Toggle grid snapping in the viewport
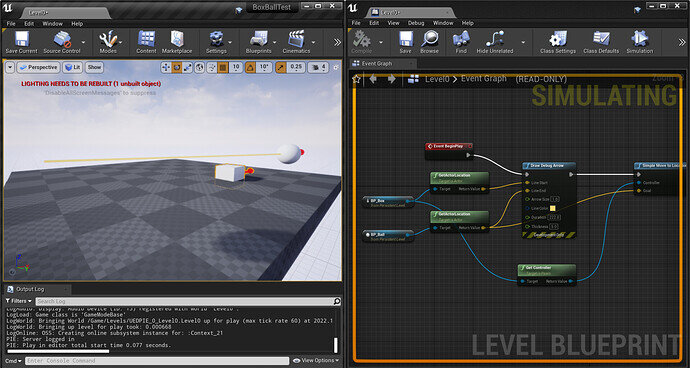 point(223,67)
